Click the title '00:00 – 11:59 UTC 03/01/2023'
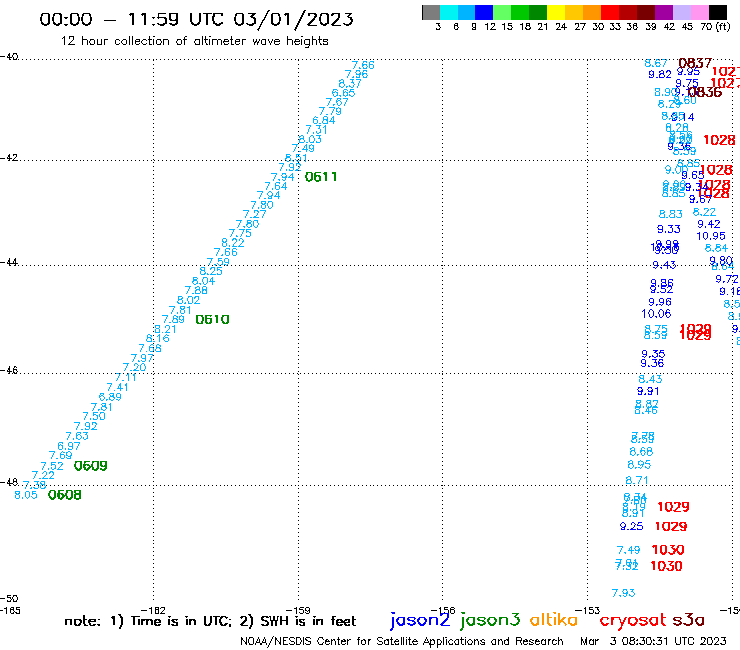 click(196, 19)
